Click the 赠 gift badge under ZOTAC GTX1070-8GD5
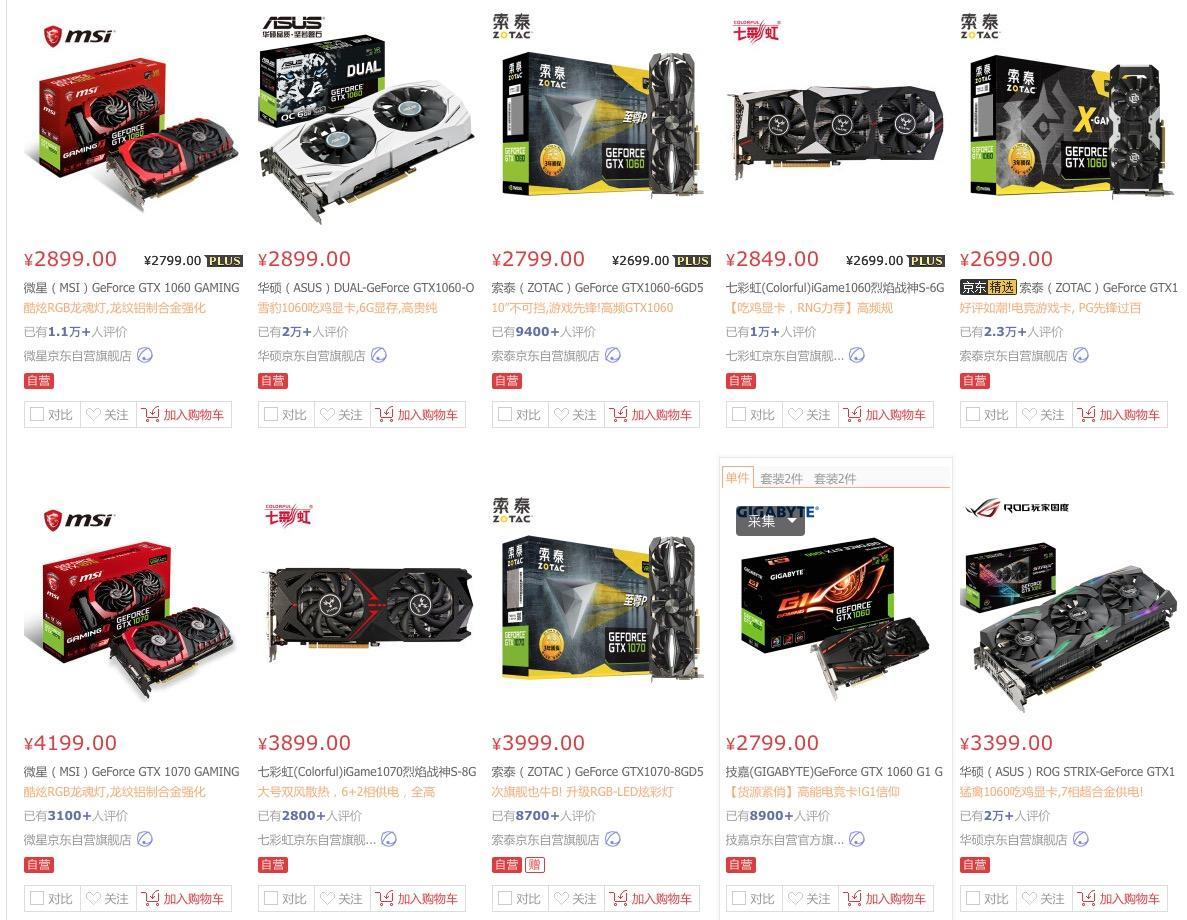This screenshot has width=1187, height=920. (534, 864)
